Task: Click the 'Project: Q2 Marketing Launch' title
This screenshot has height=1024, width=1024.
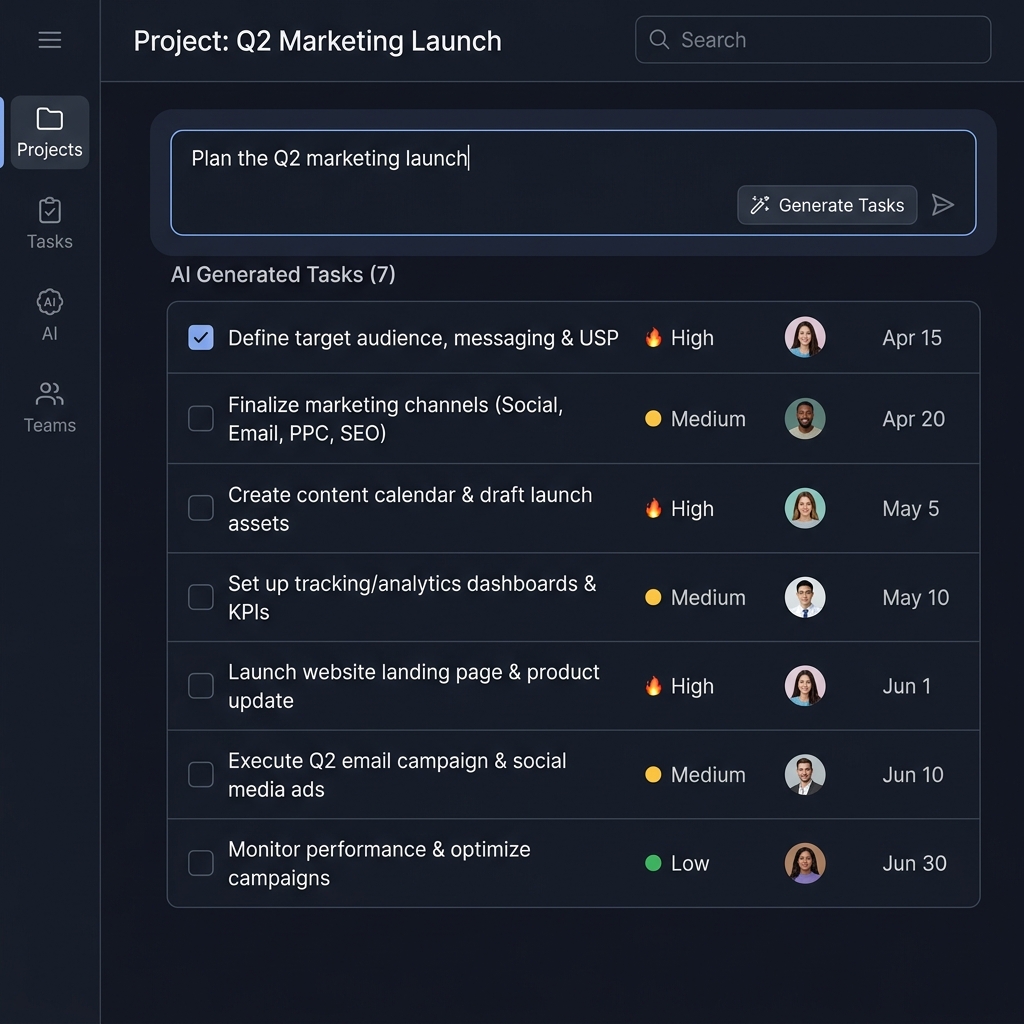Action: (x=317, y=41)
